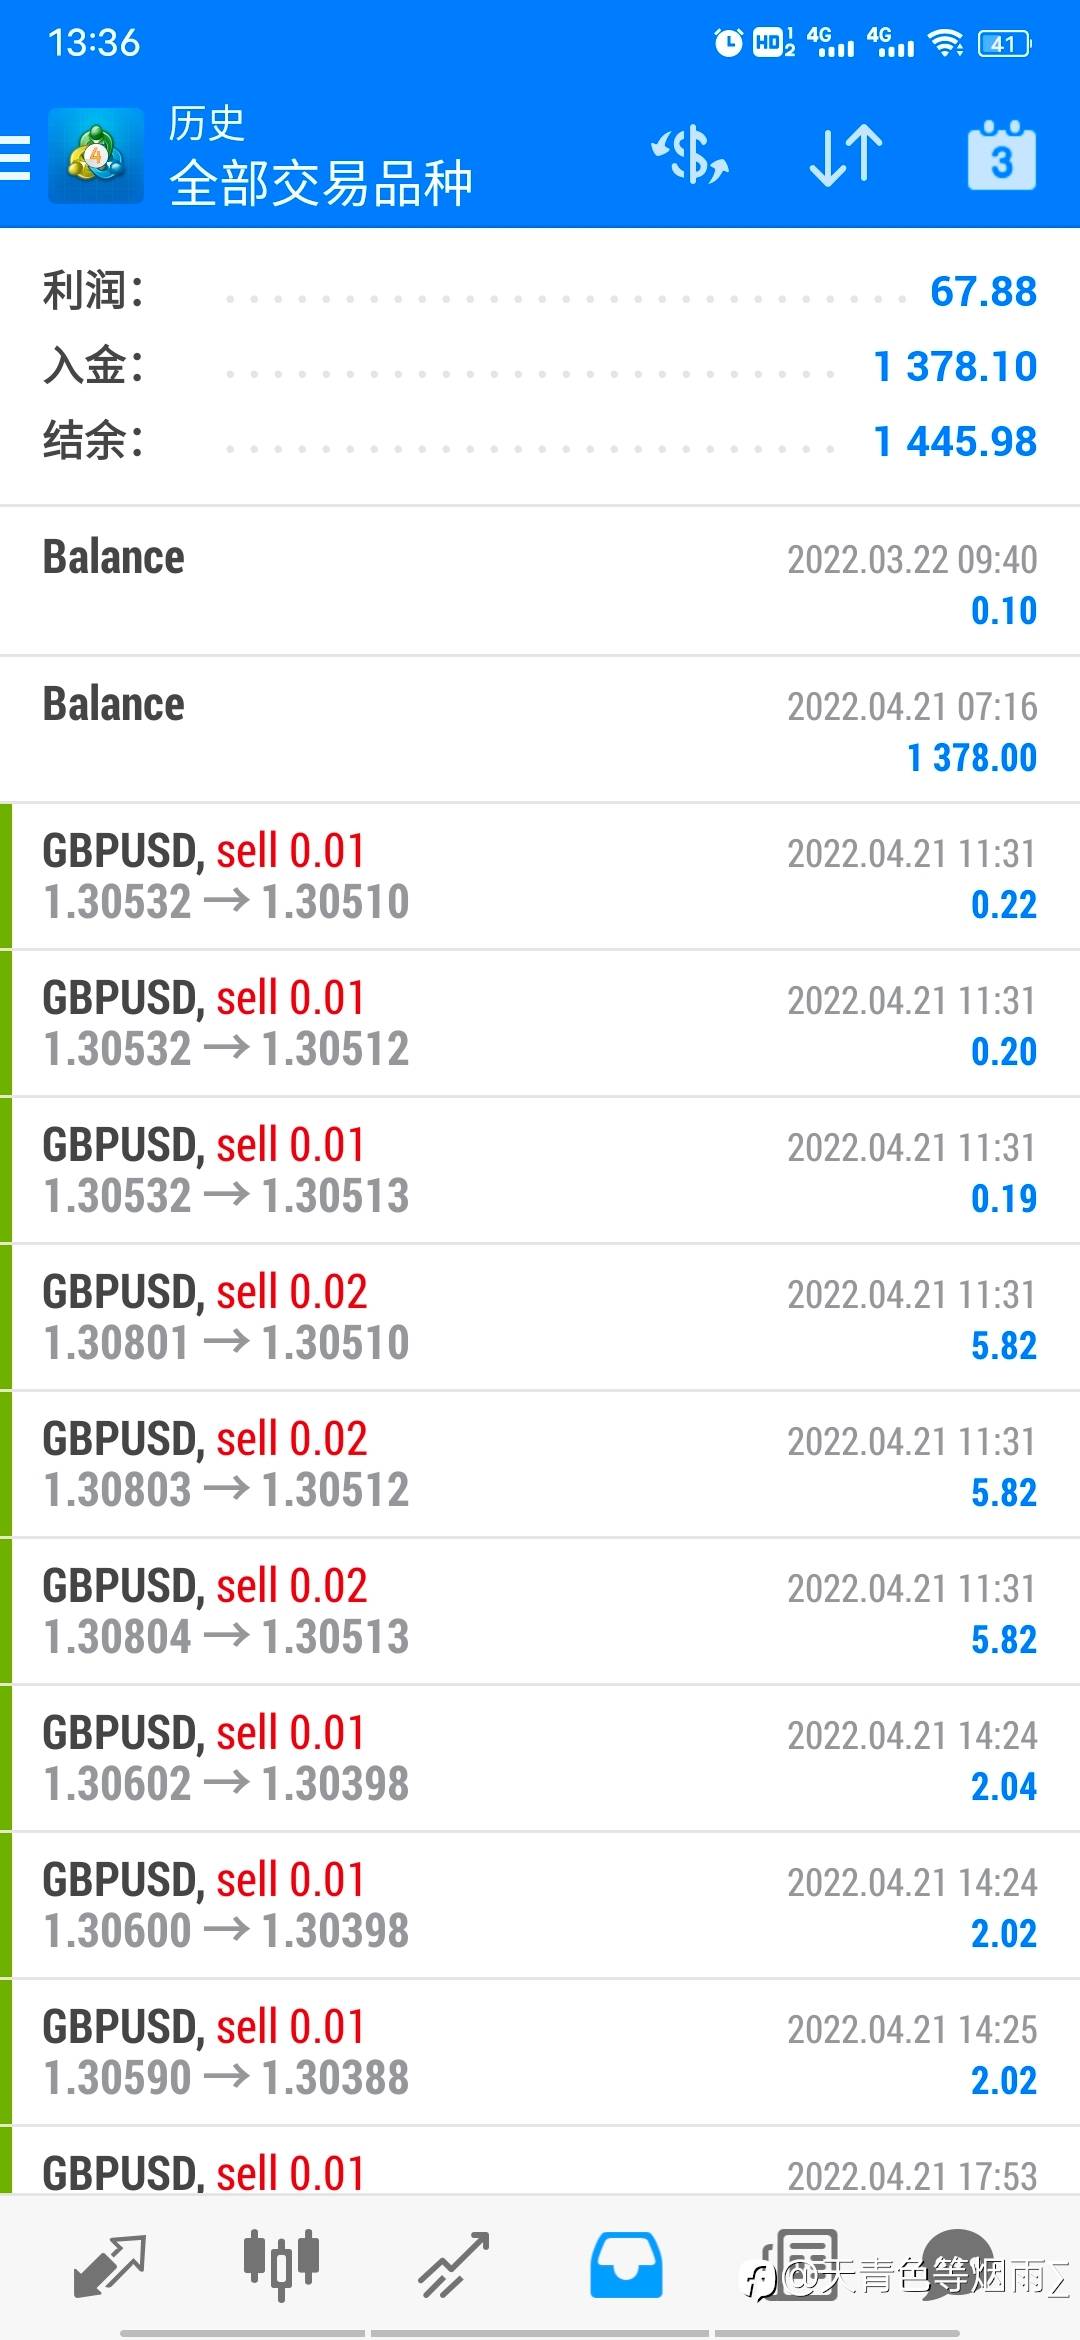Select the History inbox tab
This screenshot has width=1080, height=2340.
pyautogui.click(x=626, y=2264)
